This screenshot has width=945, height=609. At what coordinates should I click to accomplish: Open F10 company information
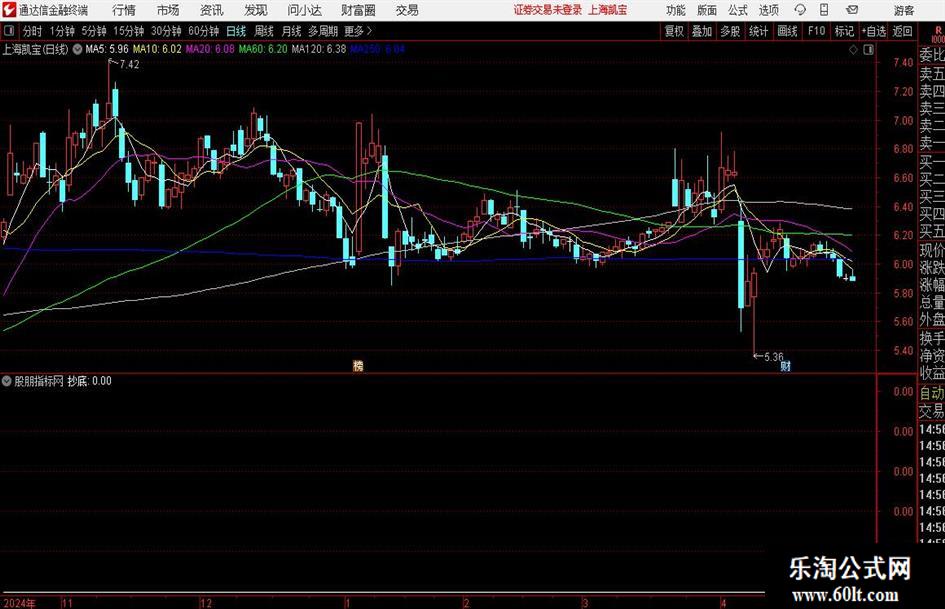(816, 31)
